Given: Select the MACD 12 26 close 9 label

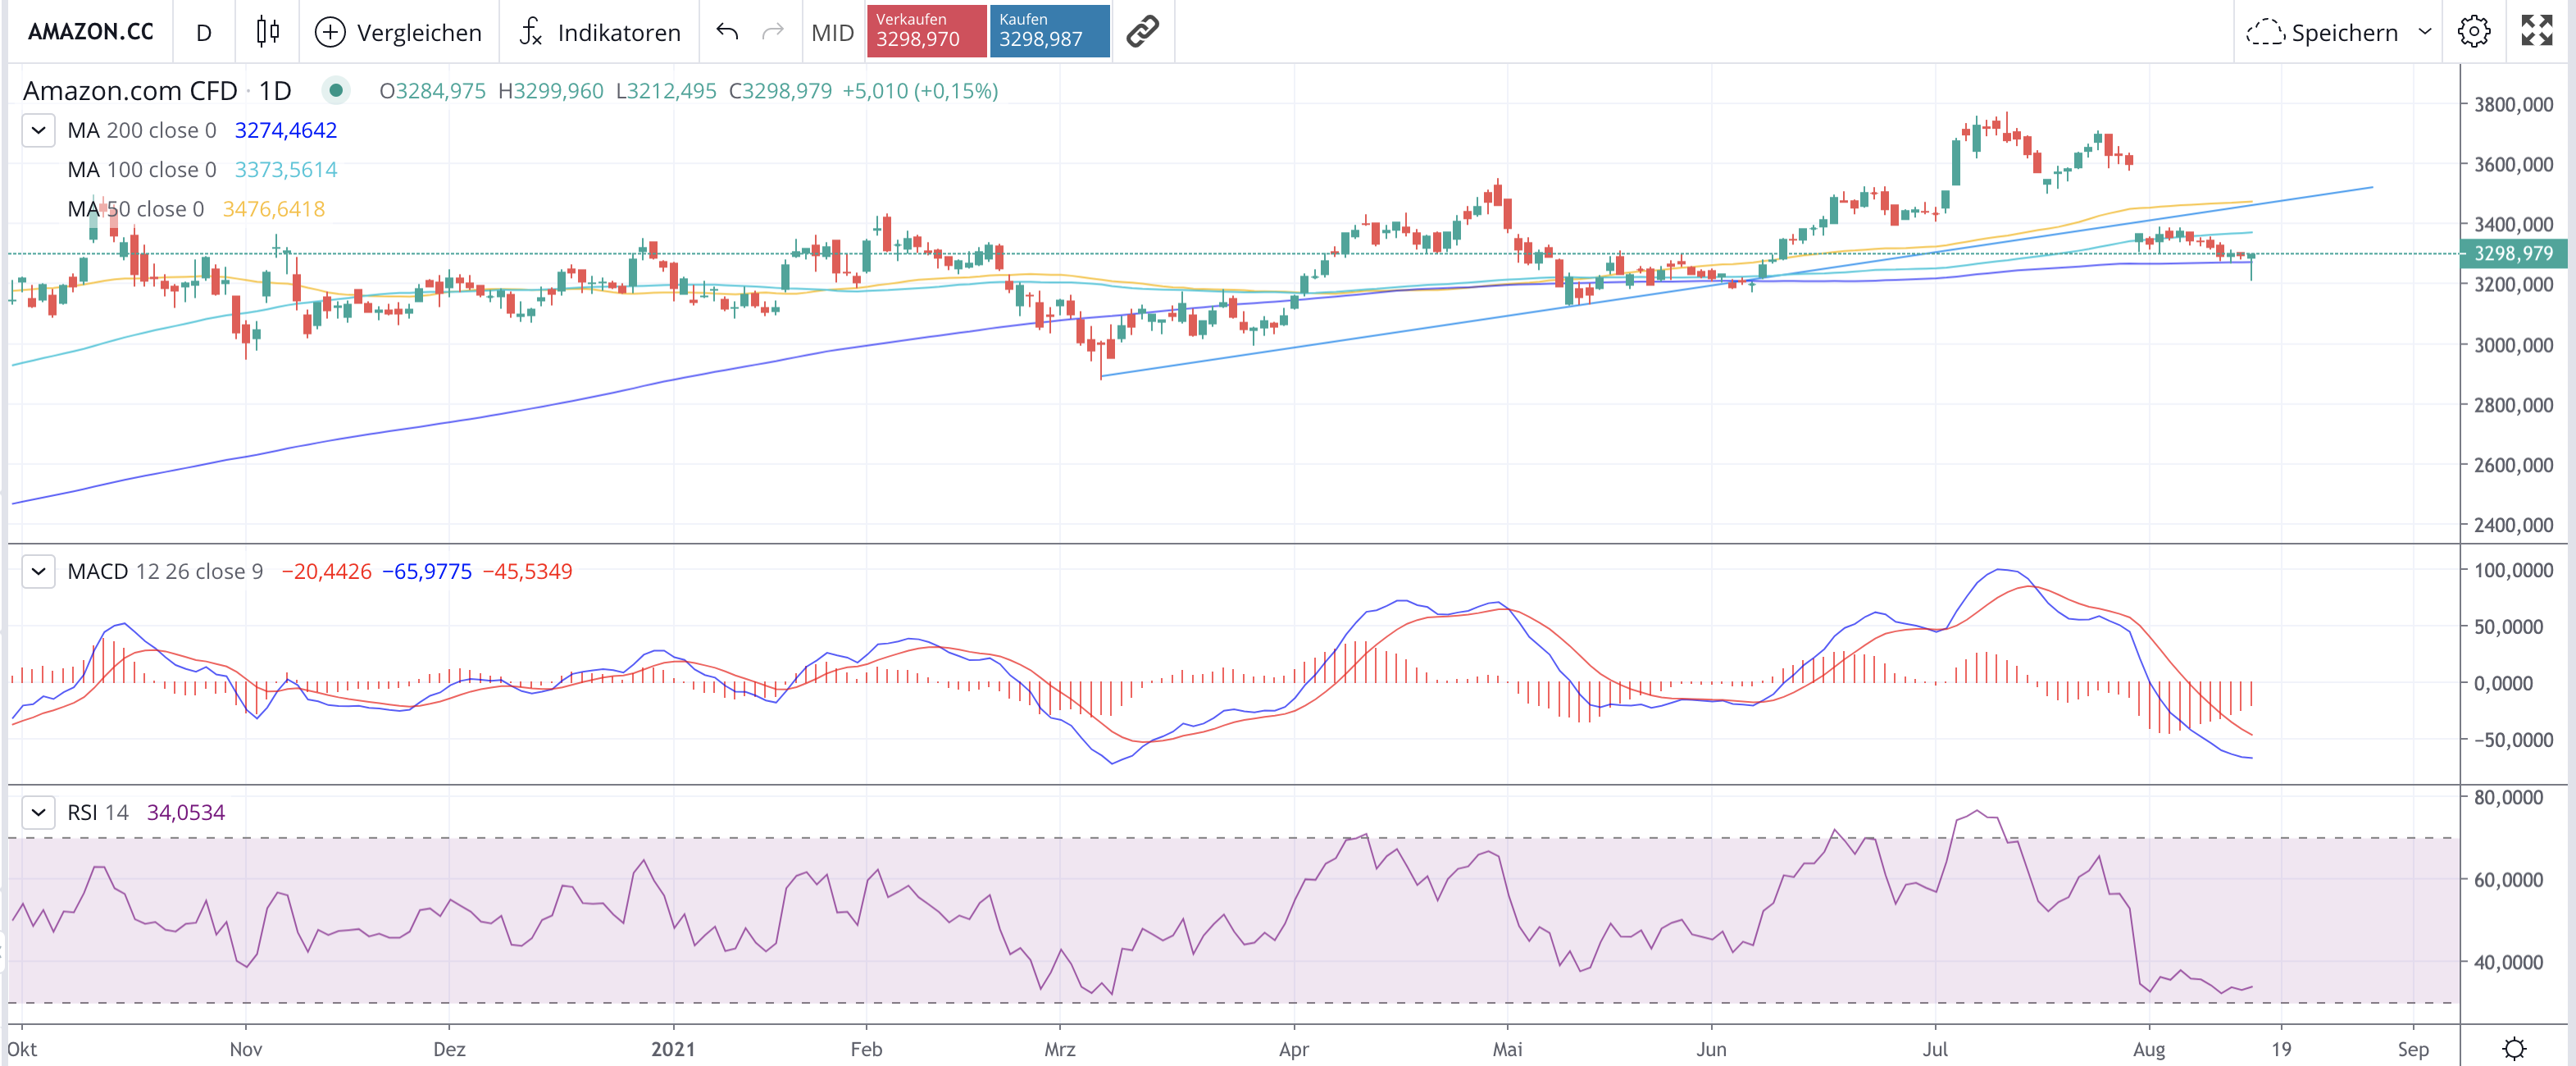Looking at the screenshot, I should point(166,571).
